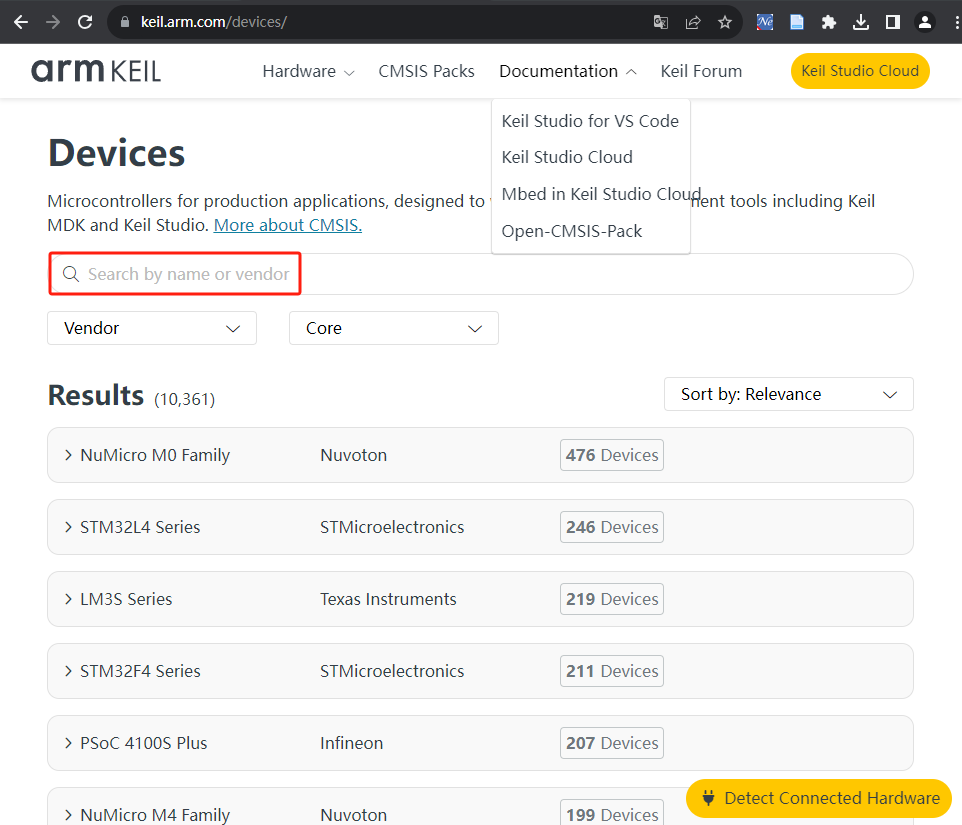Click the 219 Devices badge
The width and height of the screenshot is (962, 825).
(x=612, y=599)
